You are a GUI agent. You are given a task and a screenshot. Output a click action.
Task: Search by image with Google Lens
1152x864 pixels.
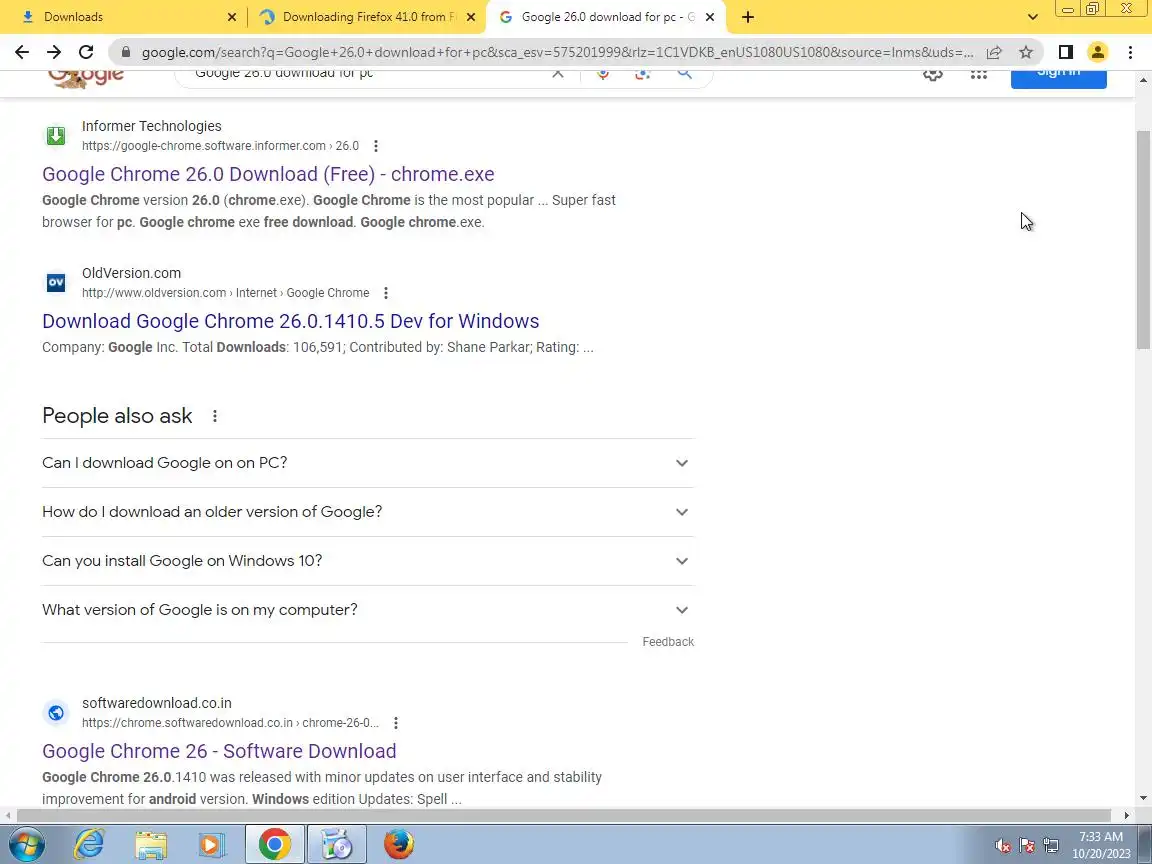(643, 73)
